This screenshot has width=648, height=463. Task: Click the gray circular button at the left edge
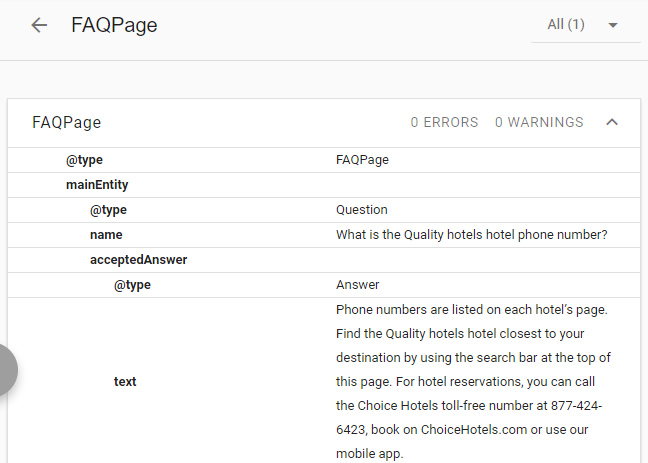click(6, 370)
